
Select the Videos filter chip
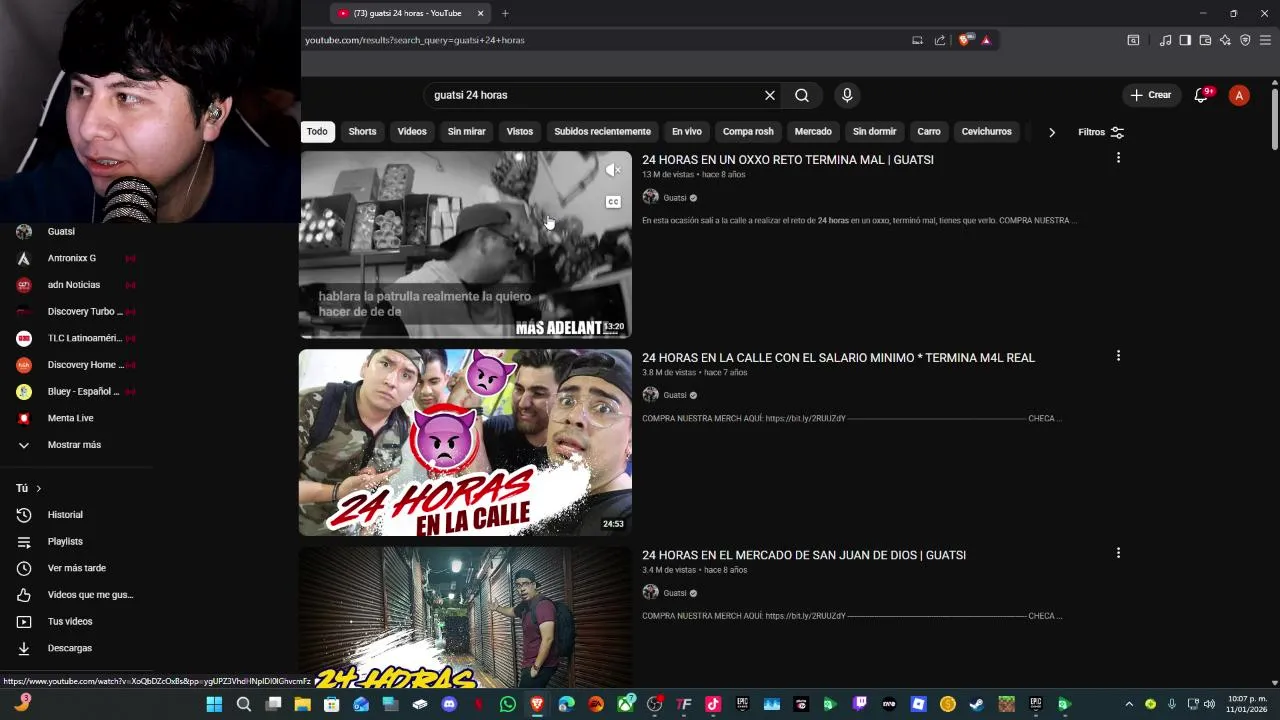coord(412,132)
